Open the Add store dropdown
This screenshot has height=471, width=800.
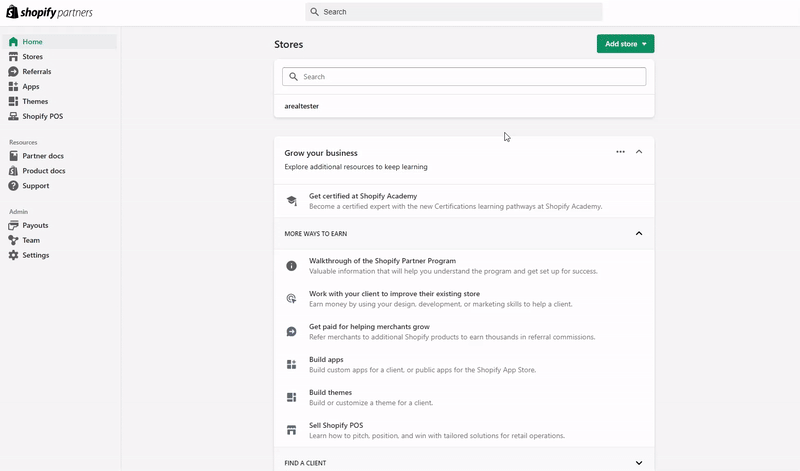point(626,44)
